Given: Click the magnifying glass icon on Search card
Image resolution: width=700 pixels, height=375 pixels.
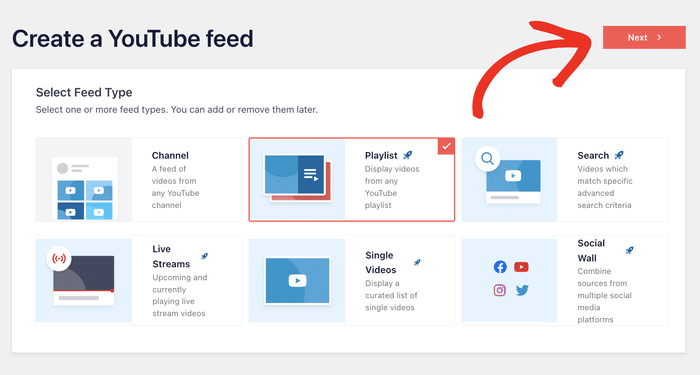Looking at the screenshot, I should click(488, 158).
